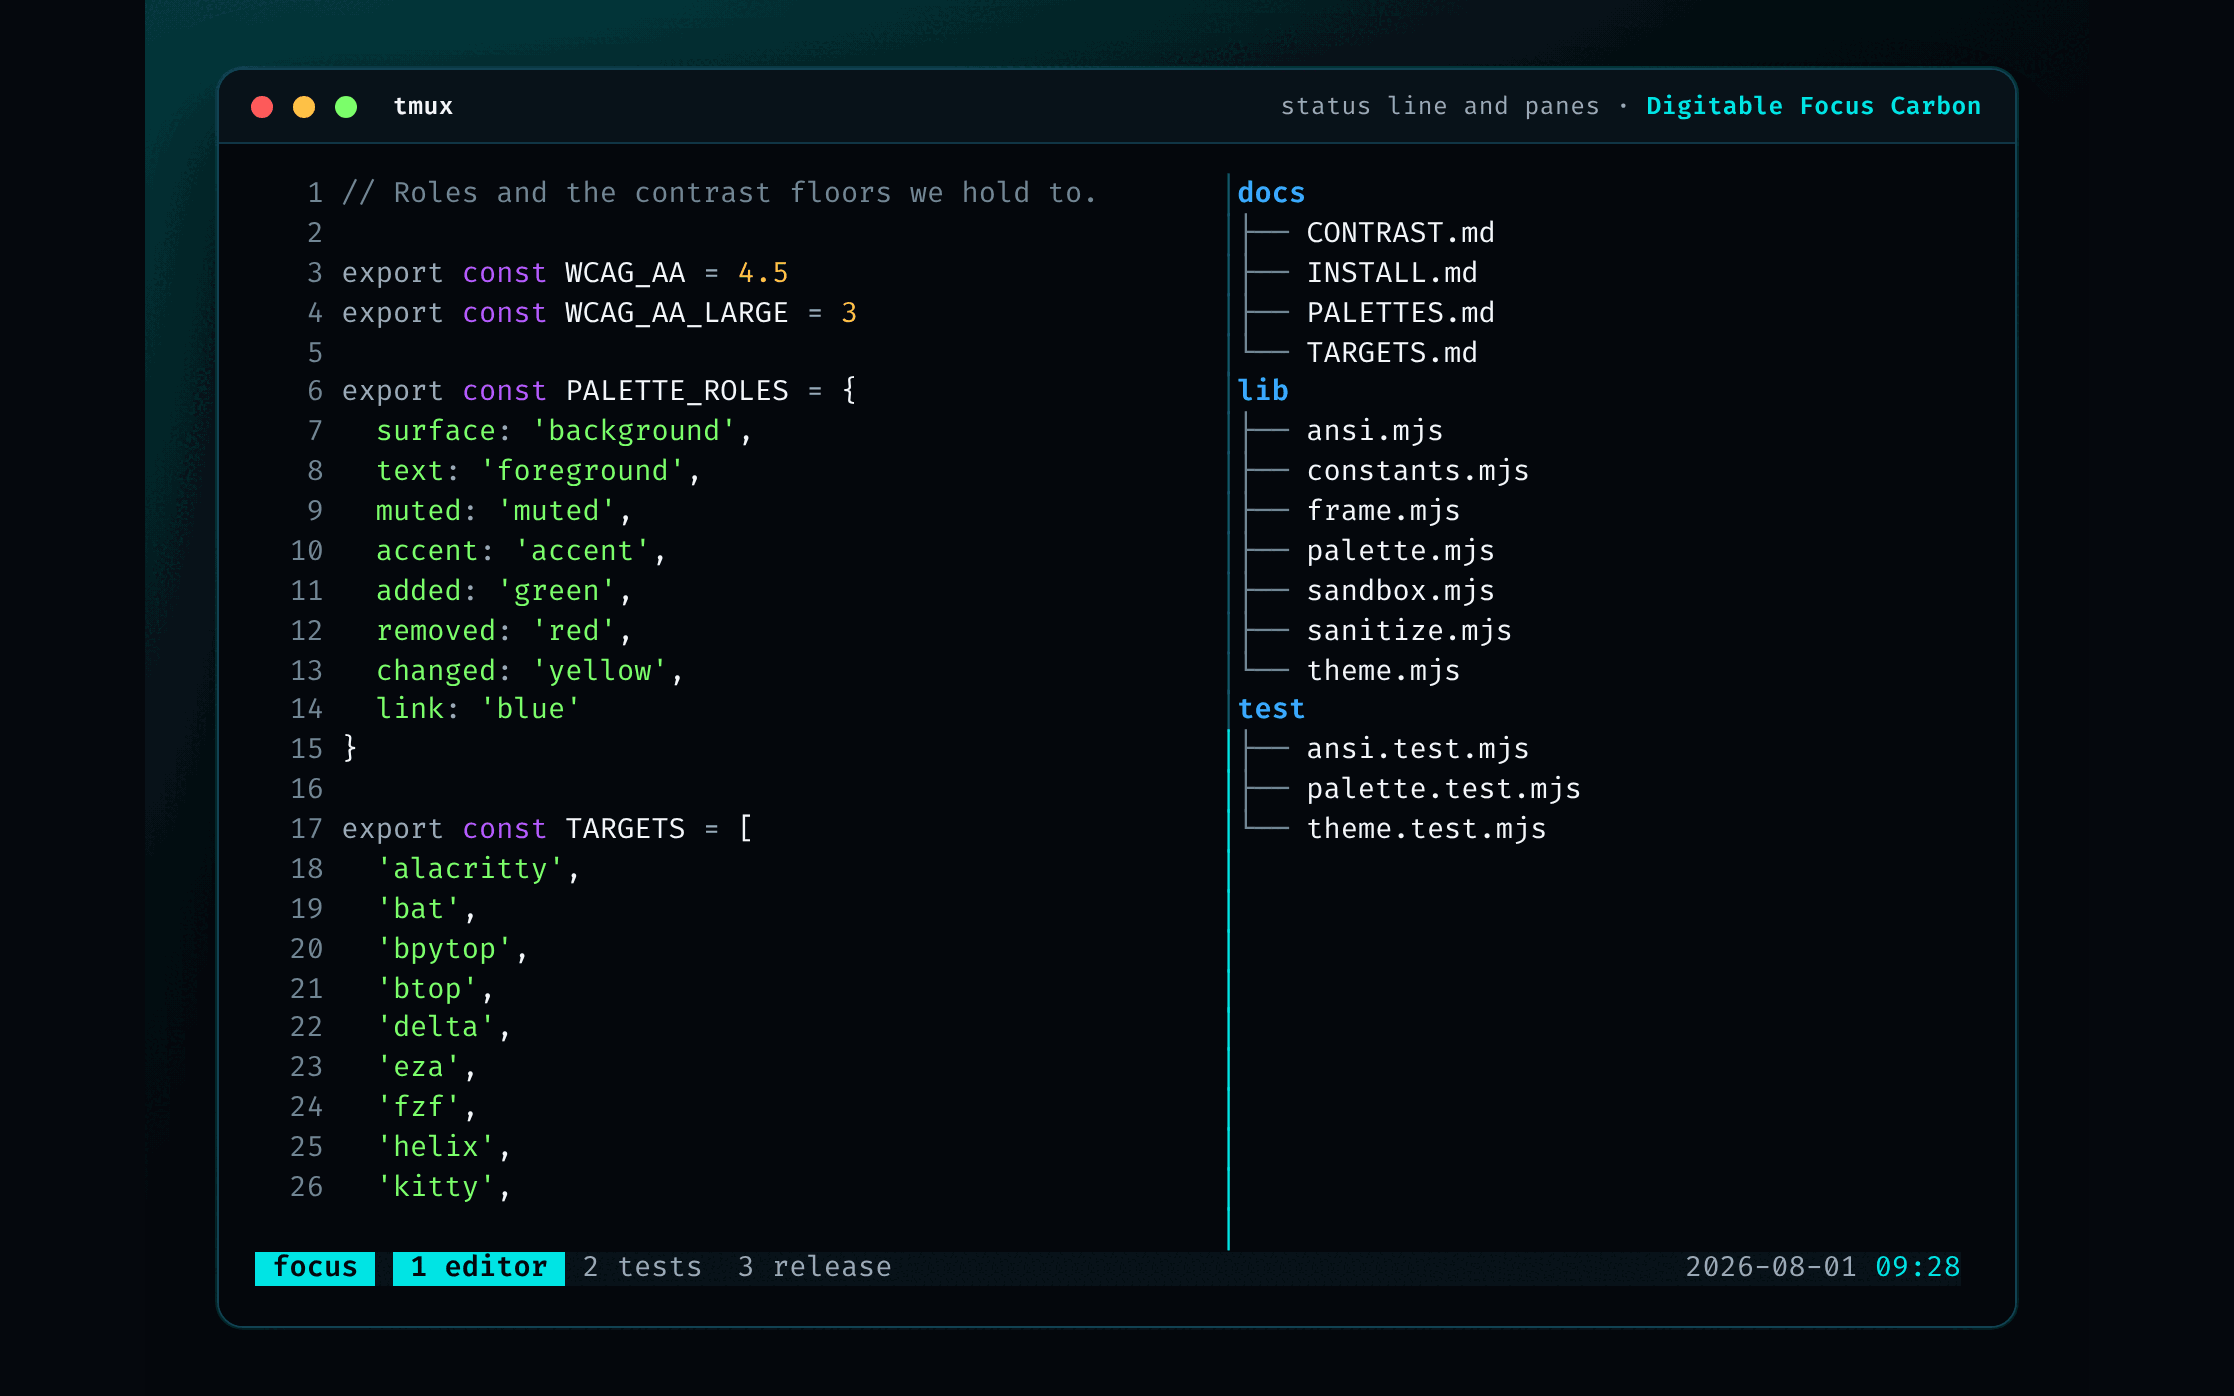Open TARGETS.md in the file tree
Screen dimensions: 2234x1396
[1392, 353]
